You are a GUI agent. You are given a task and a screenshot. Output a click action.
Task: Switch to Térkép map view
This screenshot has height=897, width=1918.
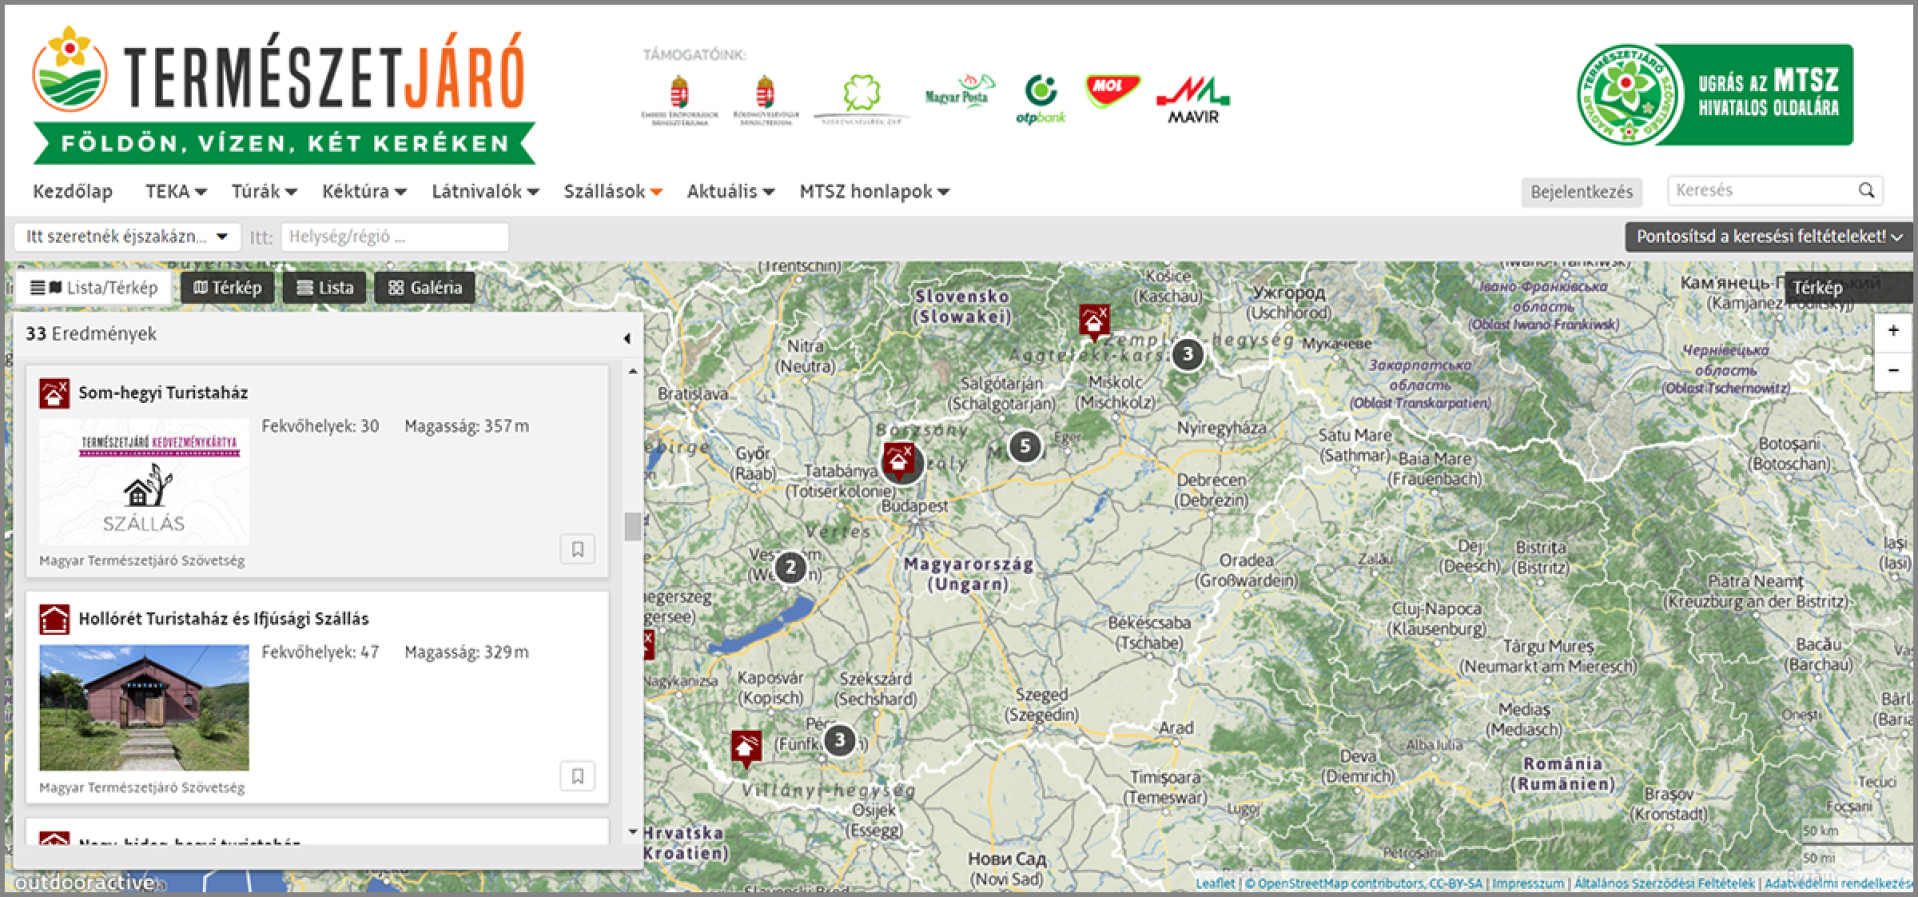227,288
